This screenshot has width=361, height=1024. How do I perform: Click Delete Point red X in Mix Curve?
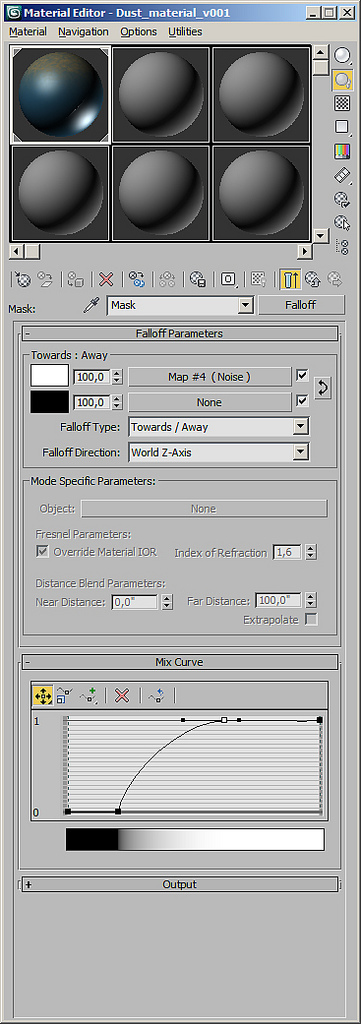[121, 696]
